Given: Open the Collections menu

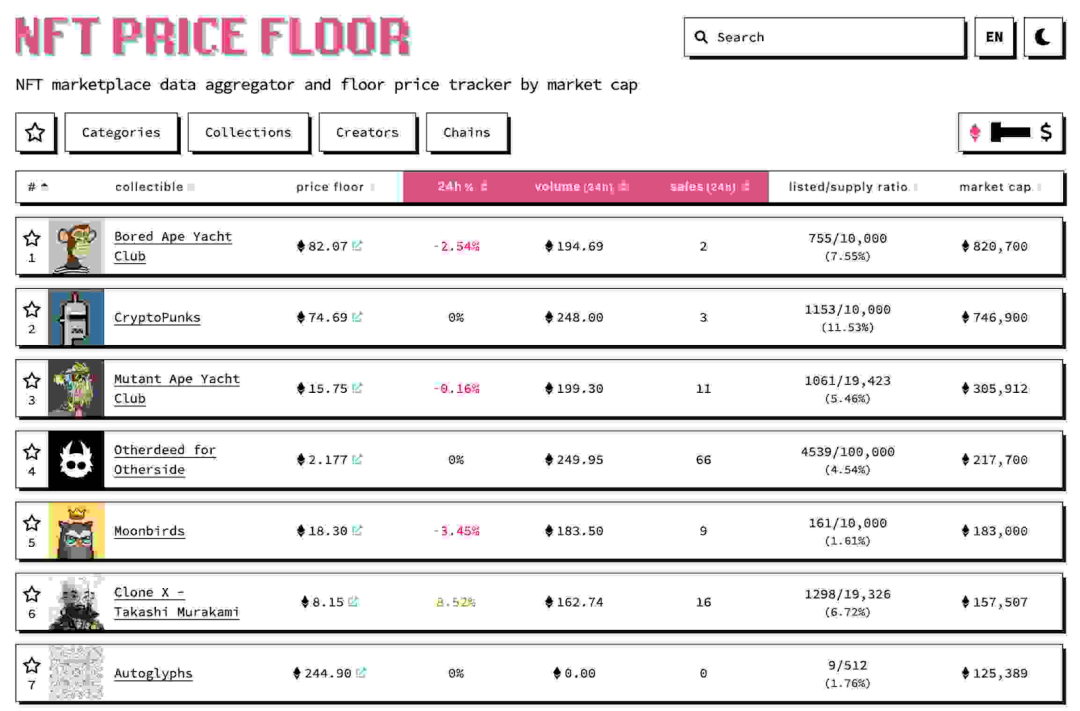Looking at the screenshot, I should pos(248,132).
